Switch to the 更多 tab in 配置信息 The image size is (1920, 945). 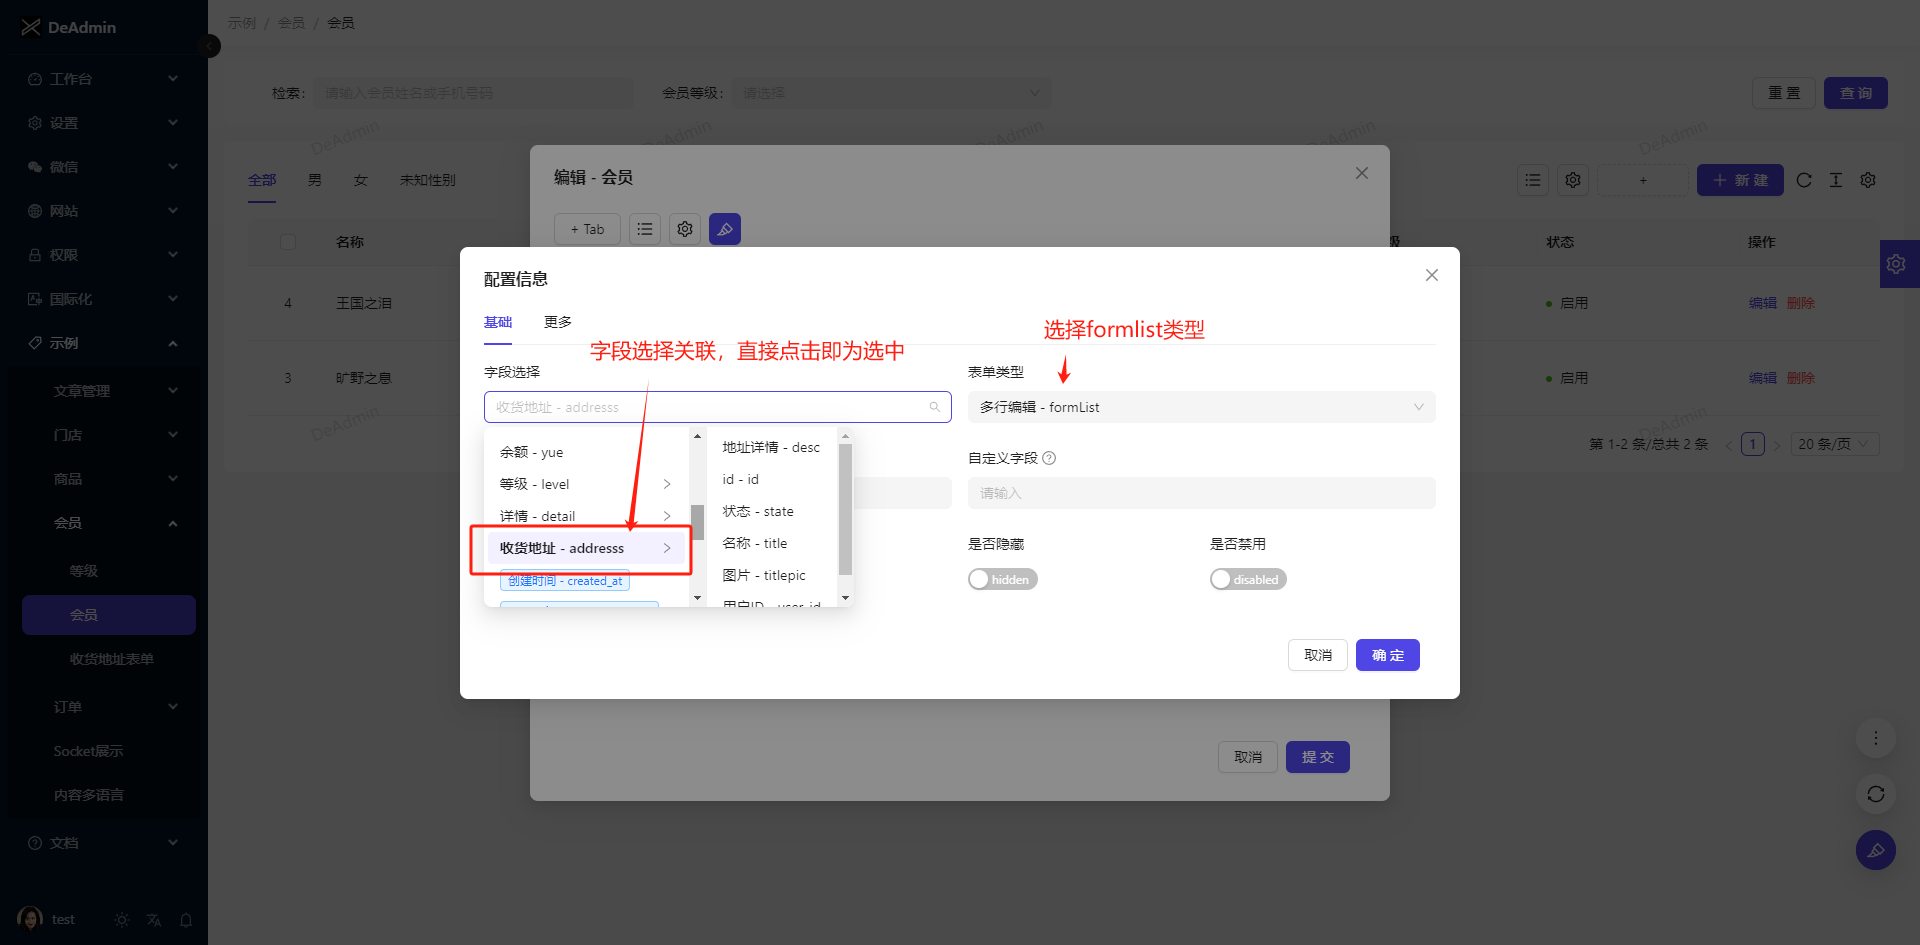pyautogui.click(x=558, y=322)
